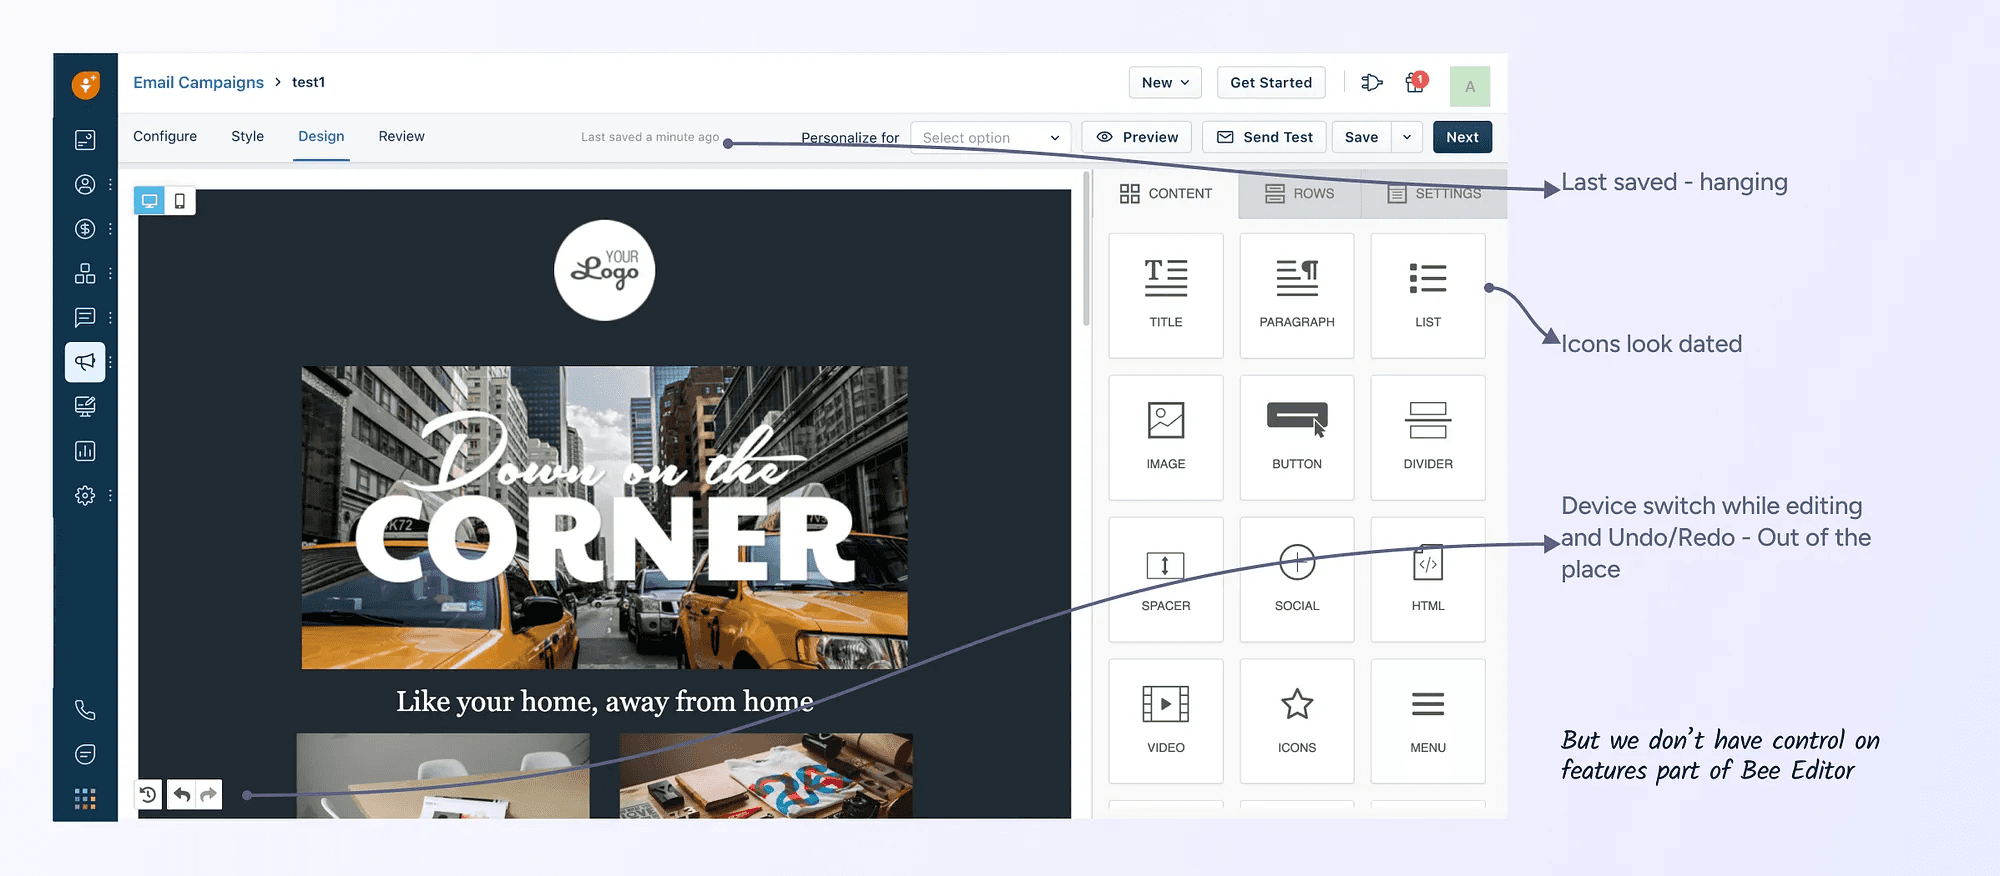
Task: Expand the three-dot menu beside conversations icon
Action: click(110, 317)
